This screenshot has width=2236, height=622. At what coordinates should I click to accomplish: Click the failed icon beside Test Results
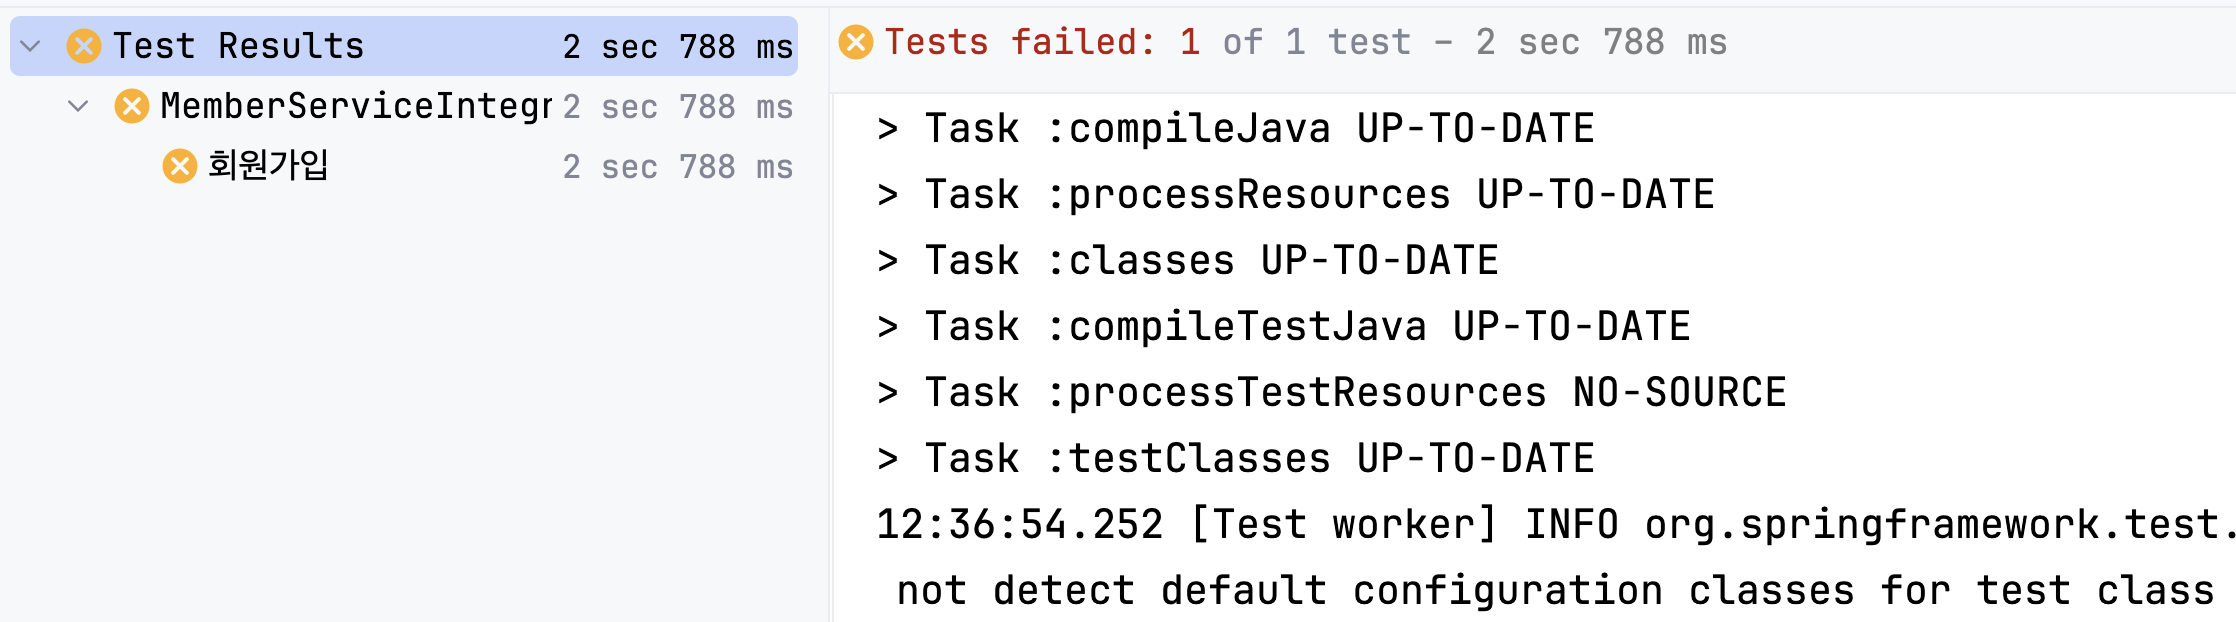coord(84,46)
